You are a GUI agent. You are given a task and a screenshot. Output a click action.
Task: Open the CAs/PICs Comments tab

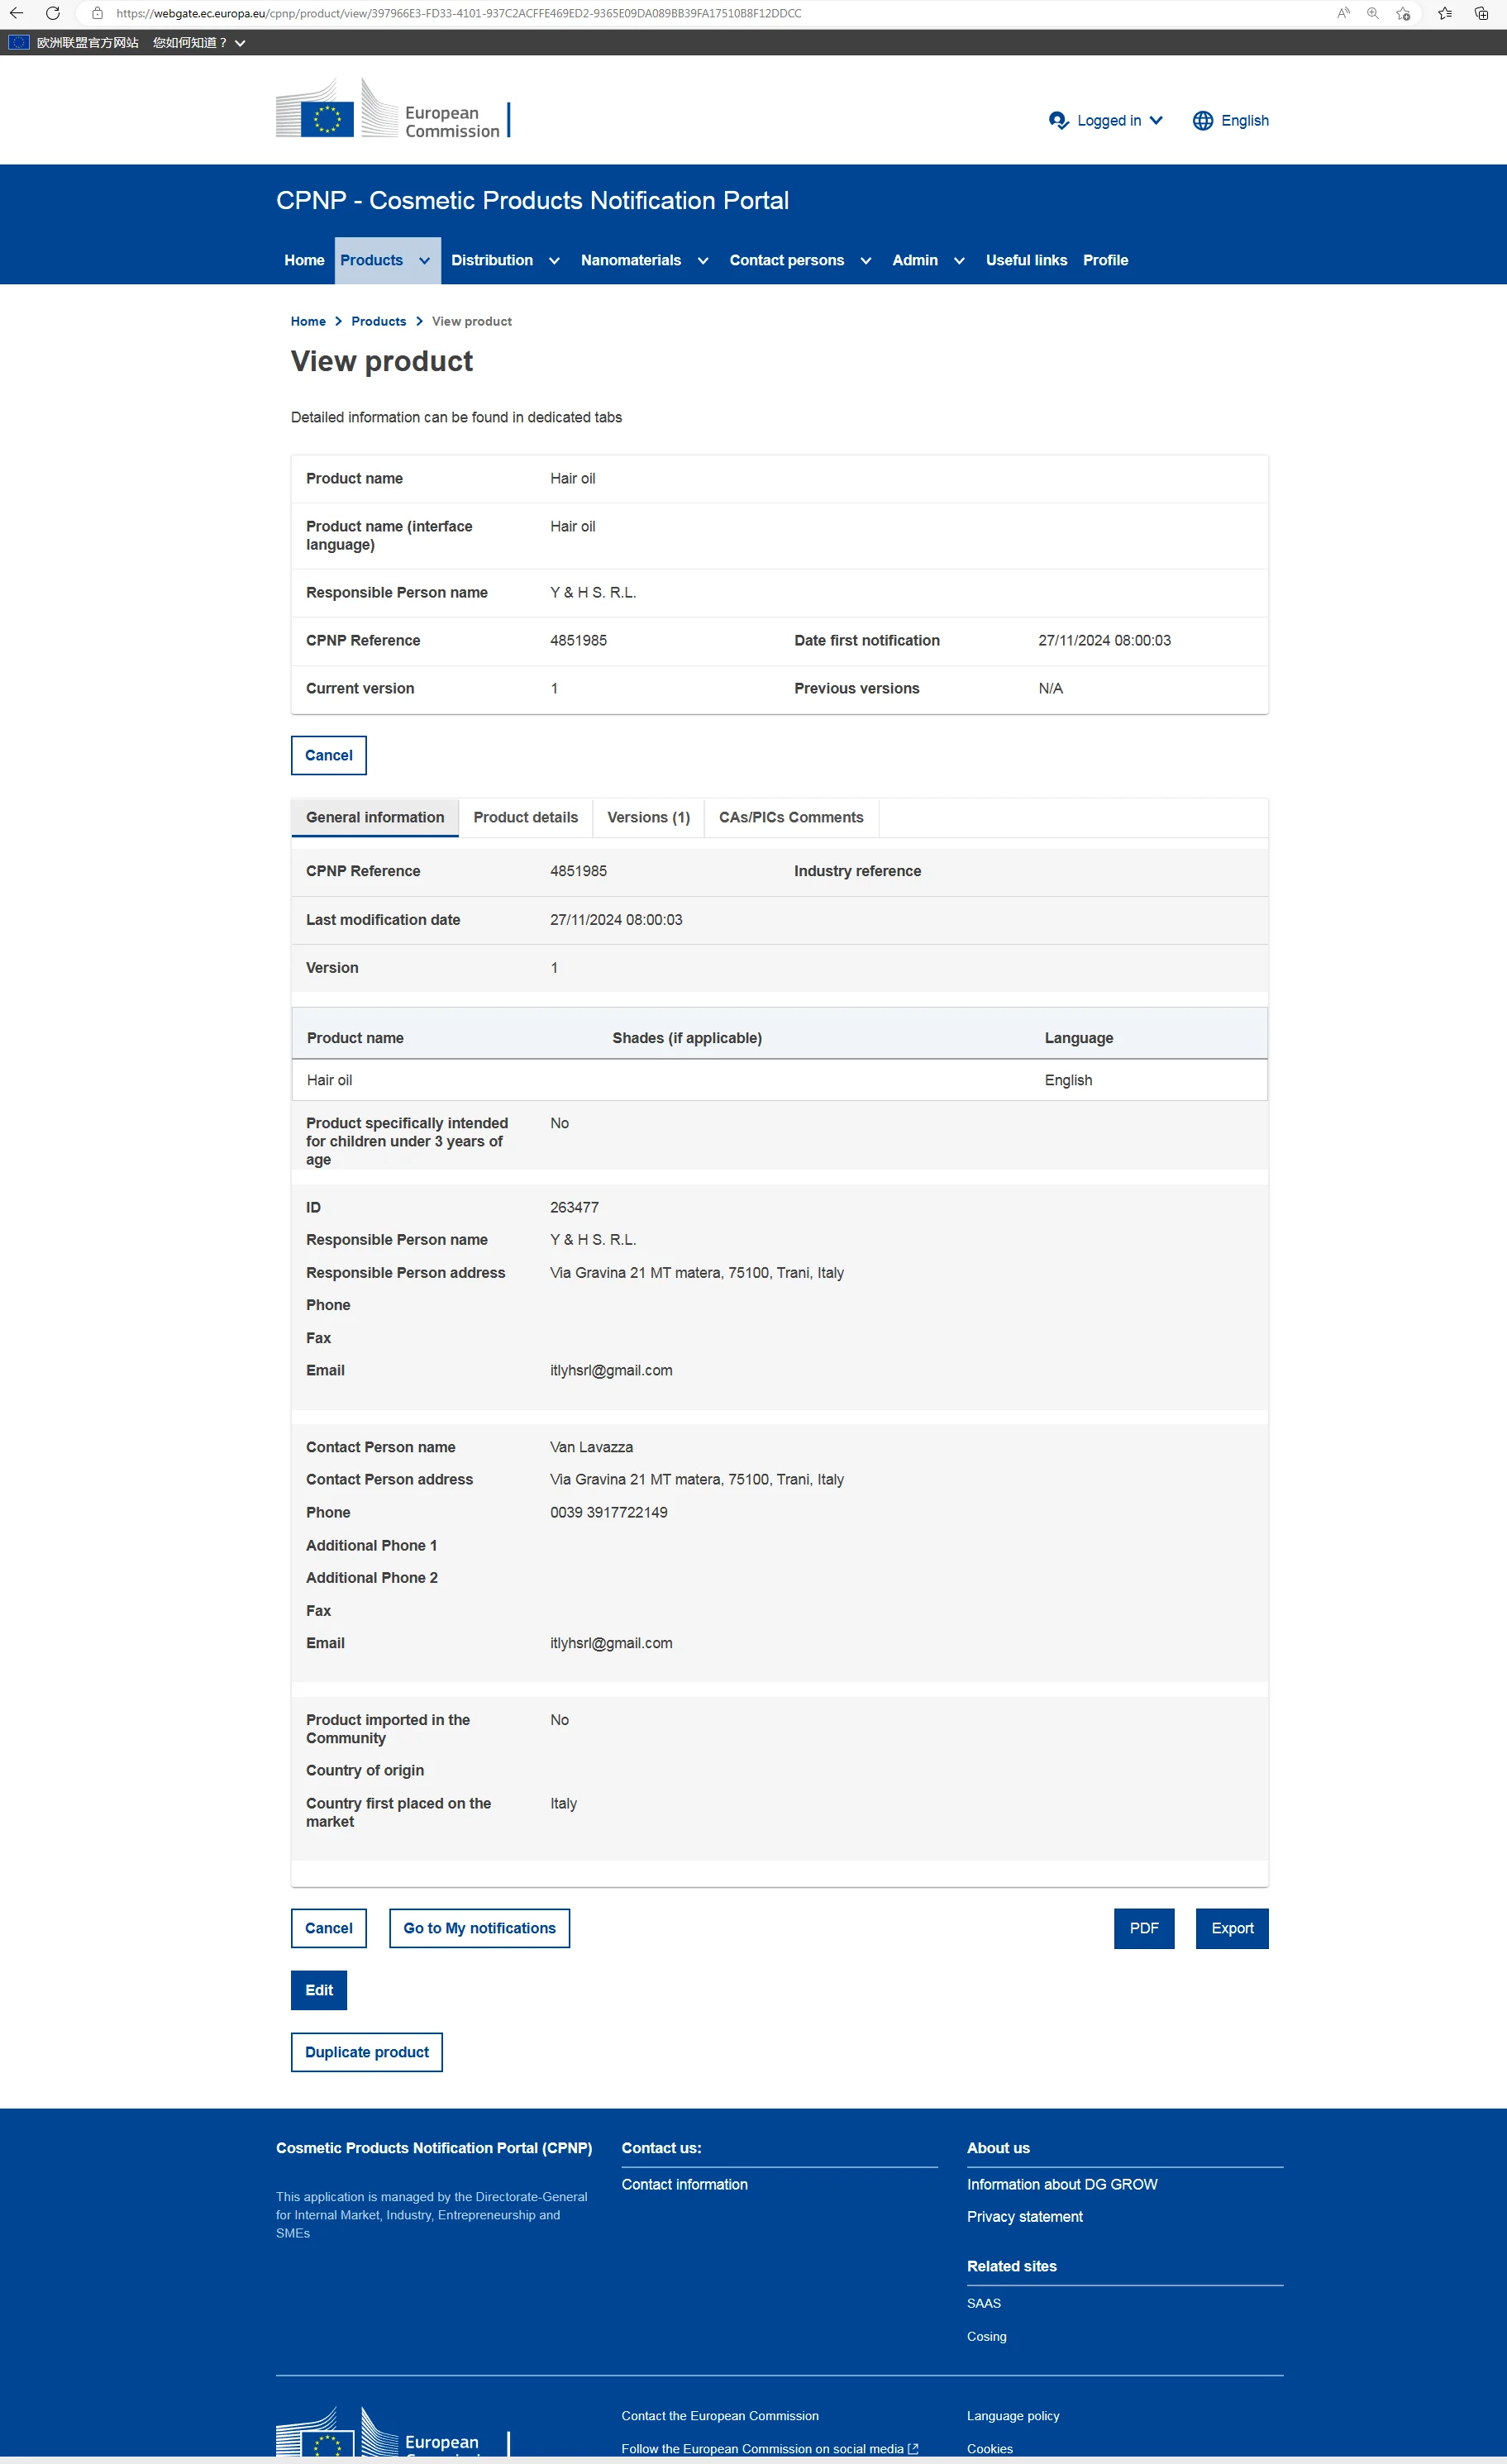click(791, 817)
